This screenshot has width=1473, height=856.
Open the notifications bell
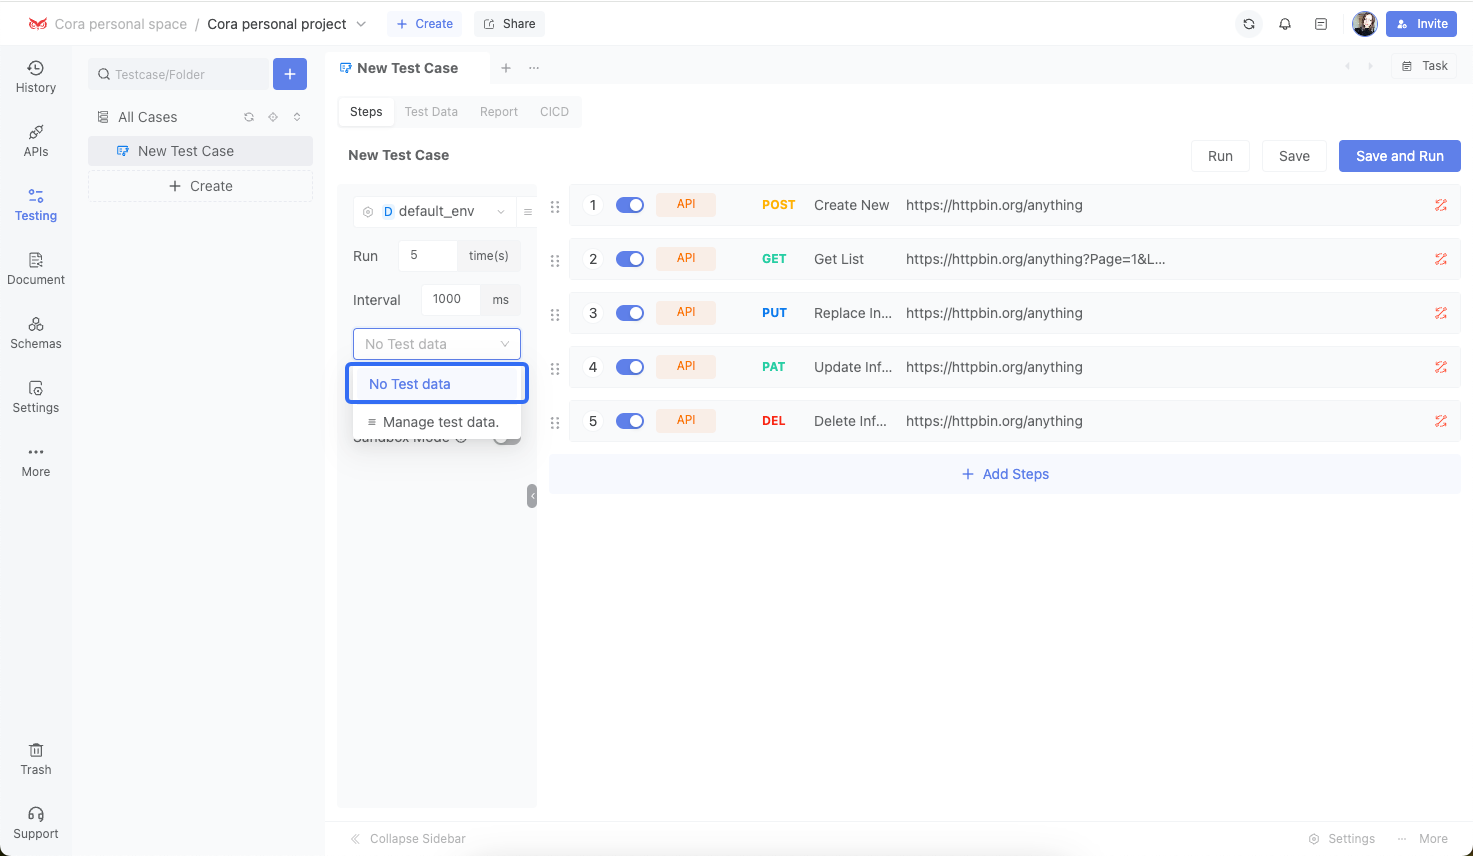pyautogui.click(x=1285, y=24)
